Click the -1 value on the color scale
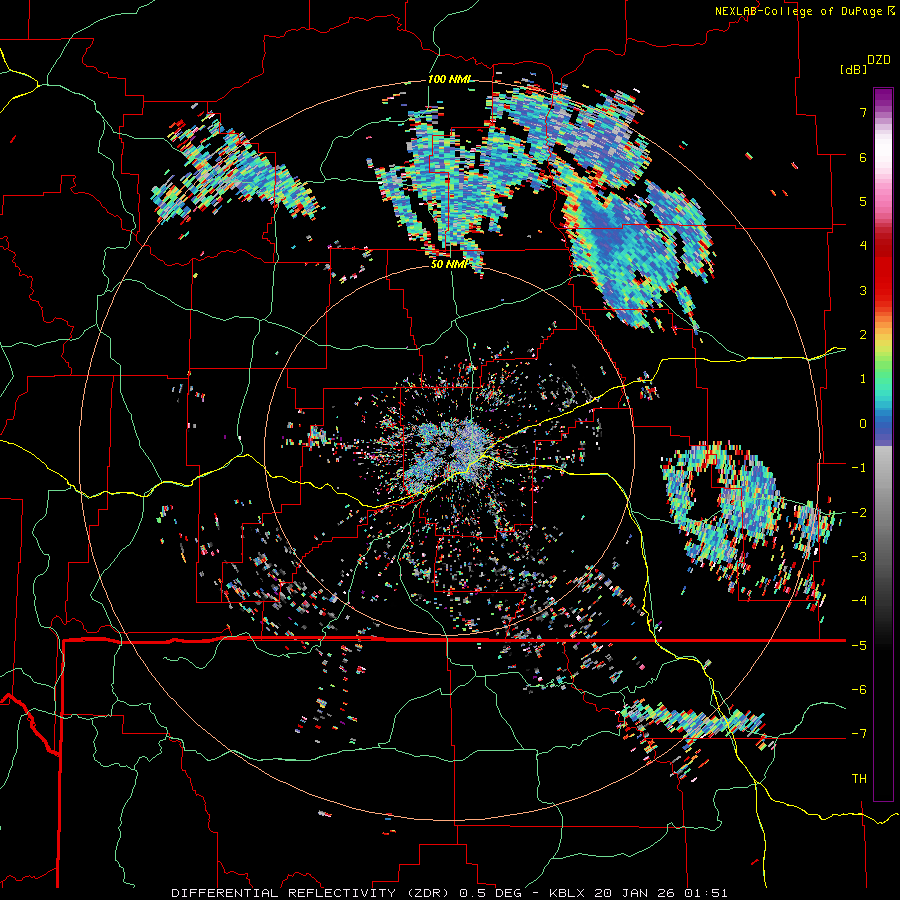The height and width of the screenshot is (900, 900). tap(859, 468)
